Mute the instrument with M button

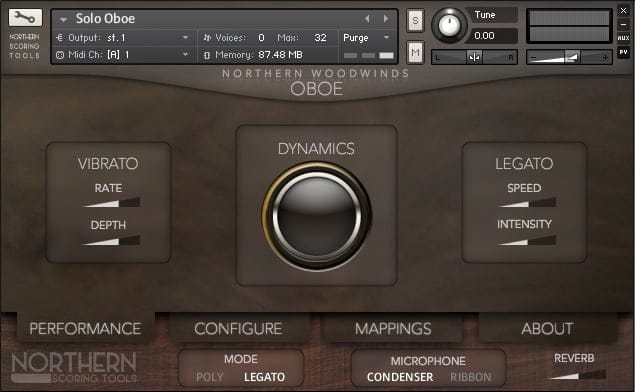click(x=415, y=52)
